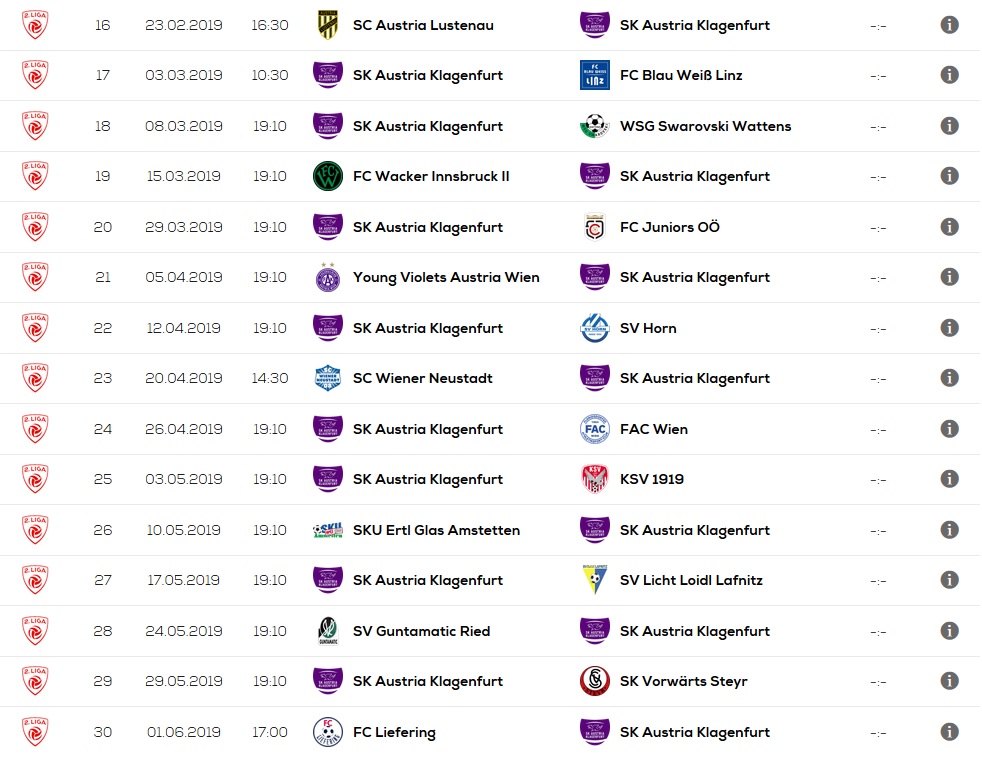Open match info for round 16 fixture
This screenshot has width=982, height=762.
(x=949, y=25)
